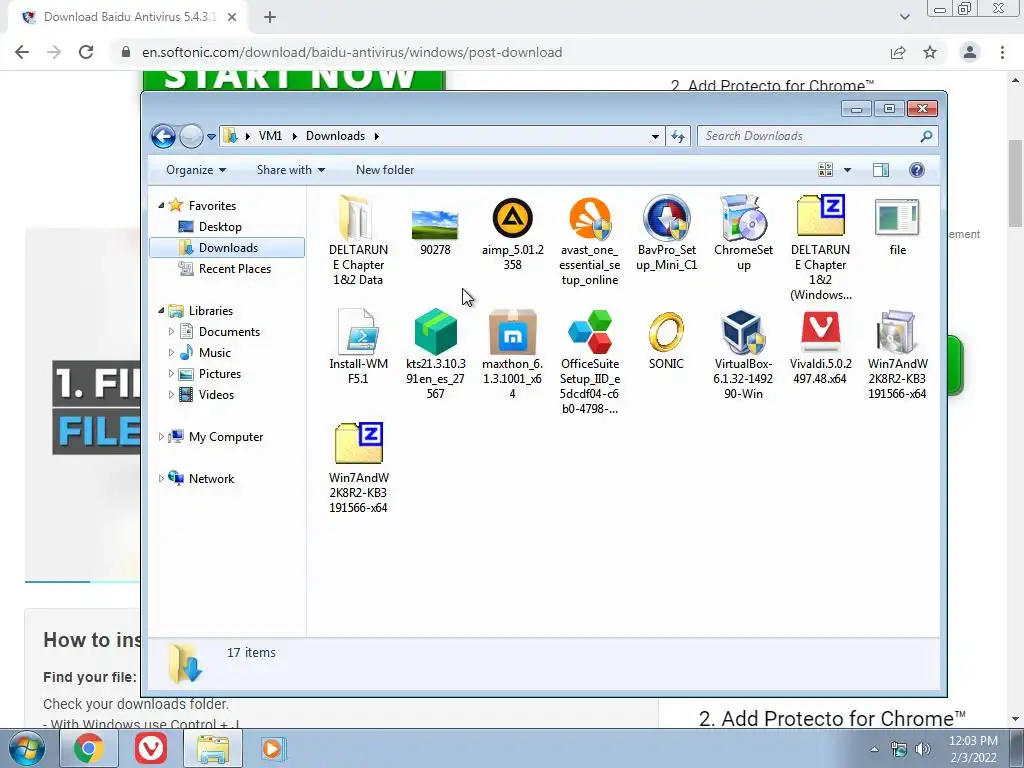The width and height of the screenshot is (1024, 768).
Task: Open Chrome profile avatar button
Action: (970, 52)
